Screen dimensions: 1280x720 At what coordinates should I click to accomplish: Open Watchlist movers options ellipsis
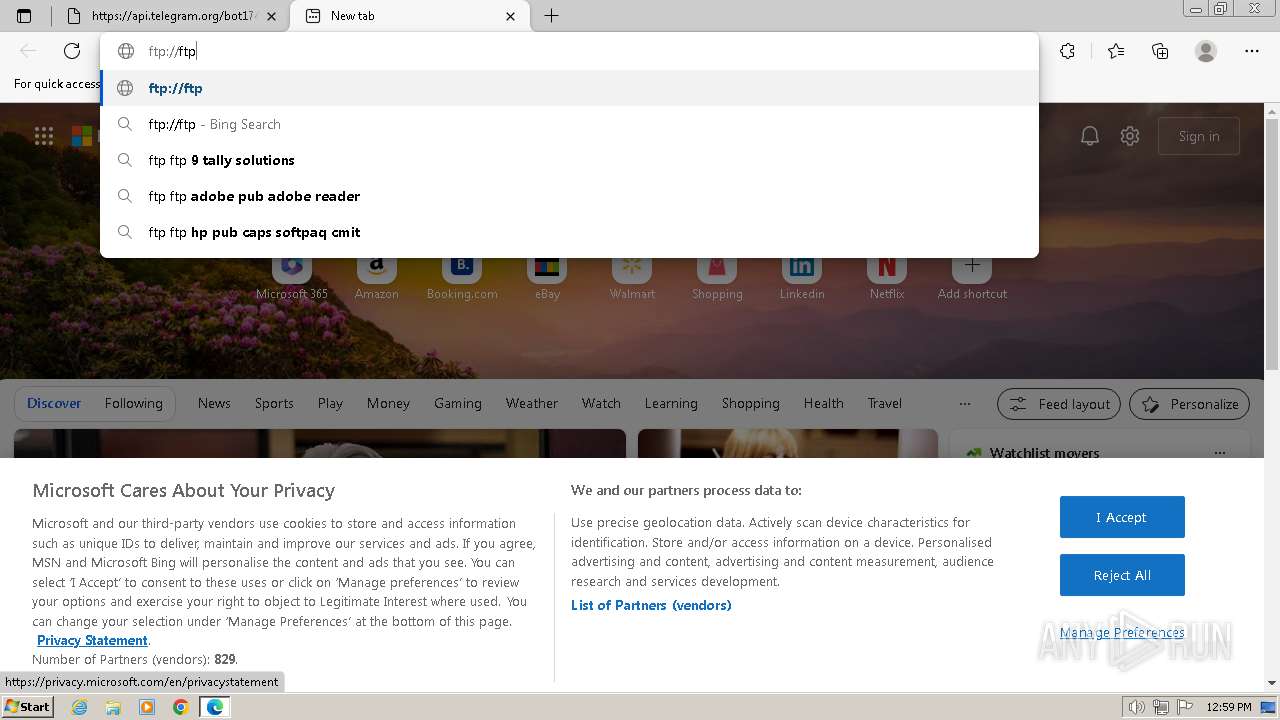[1219, 453]
